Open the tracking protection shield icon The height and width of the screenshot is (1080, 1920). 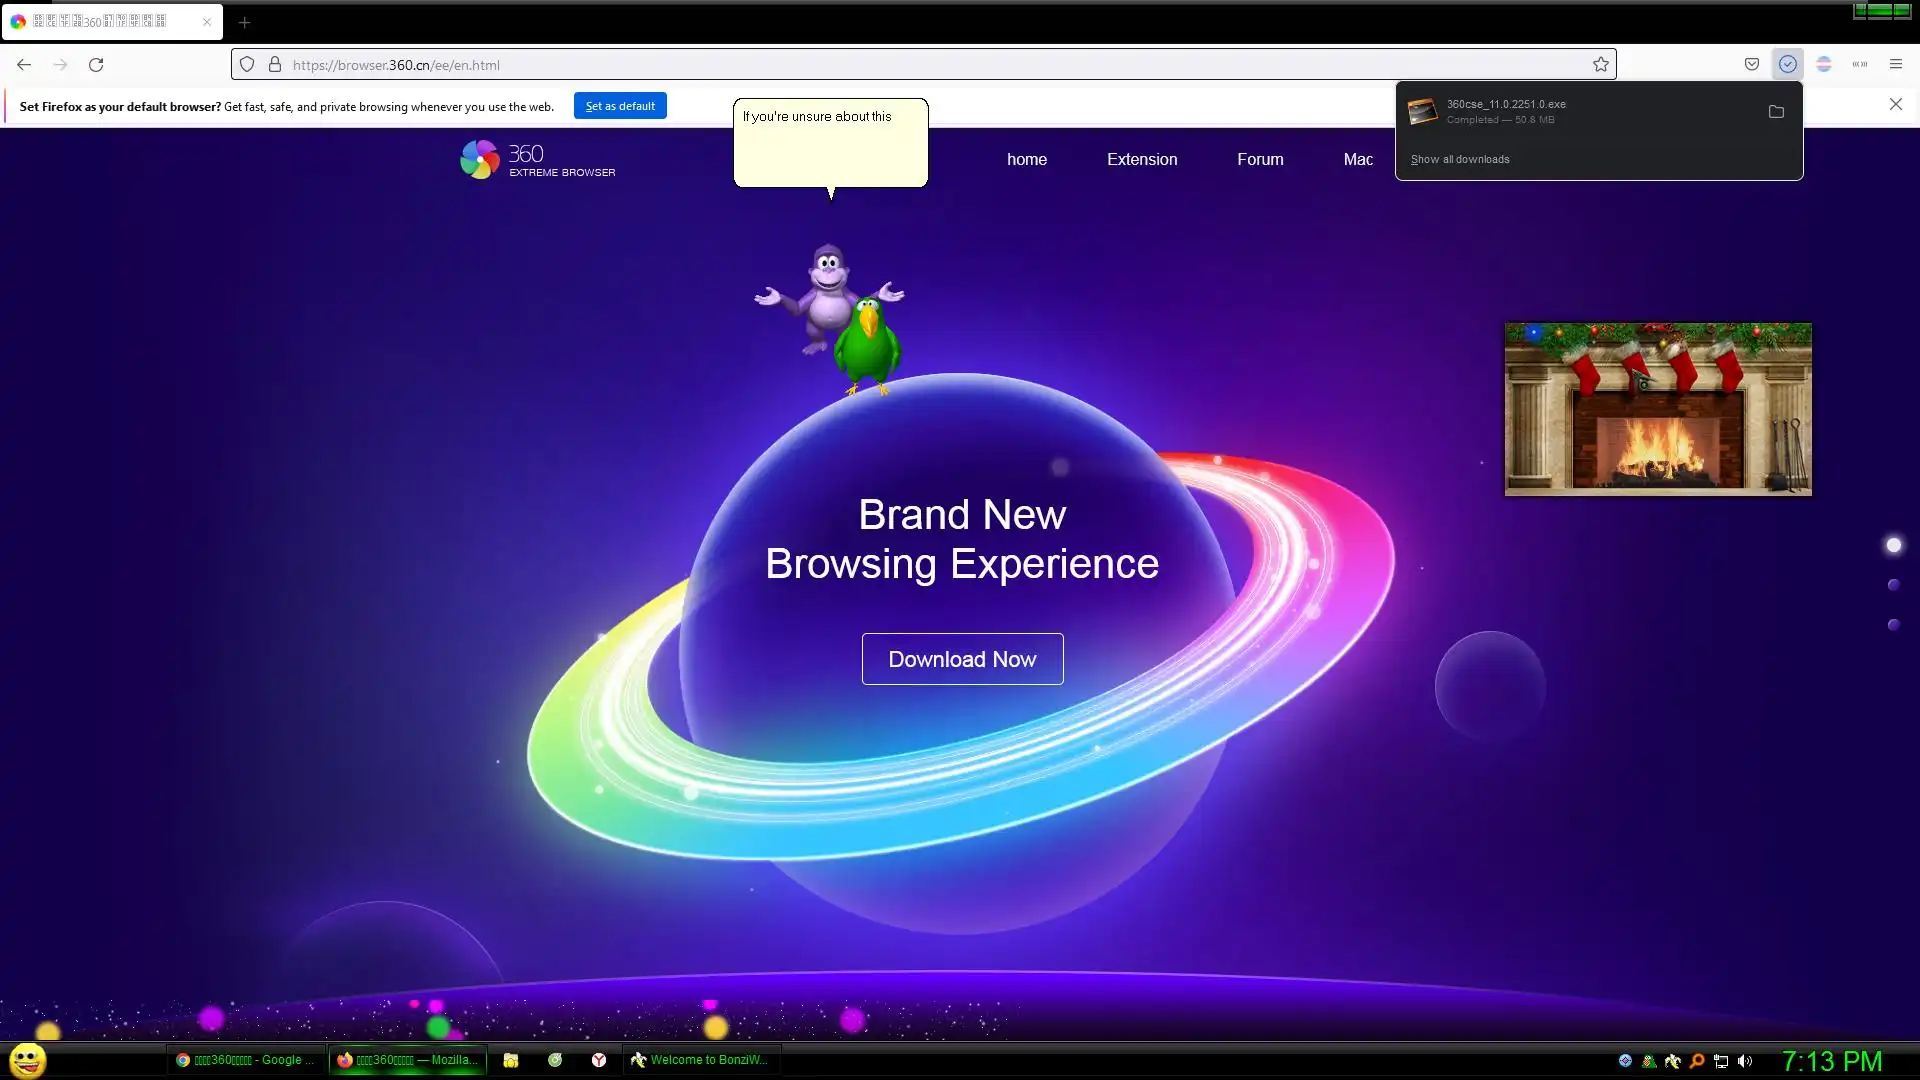click(x=247, y=65)
